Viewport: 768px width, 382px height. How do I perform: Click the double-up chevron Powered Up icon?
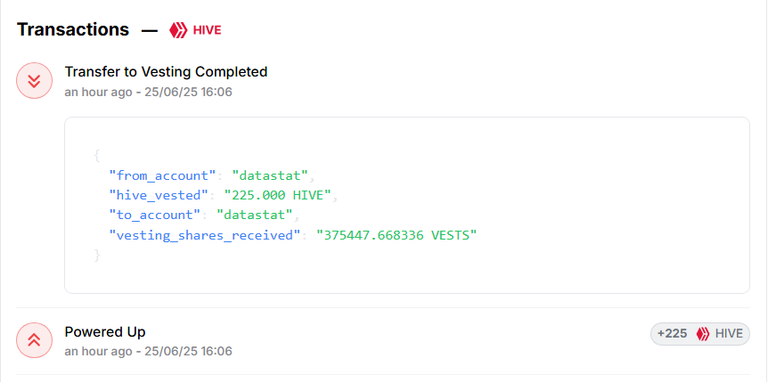click(34, 340)
